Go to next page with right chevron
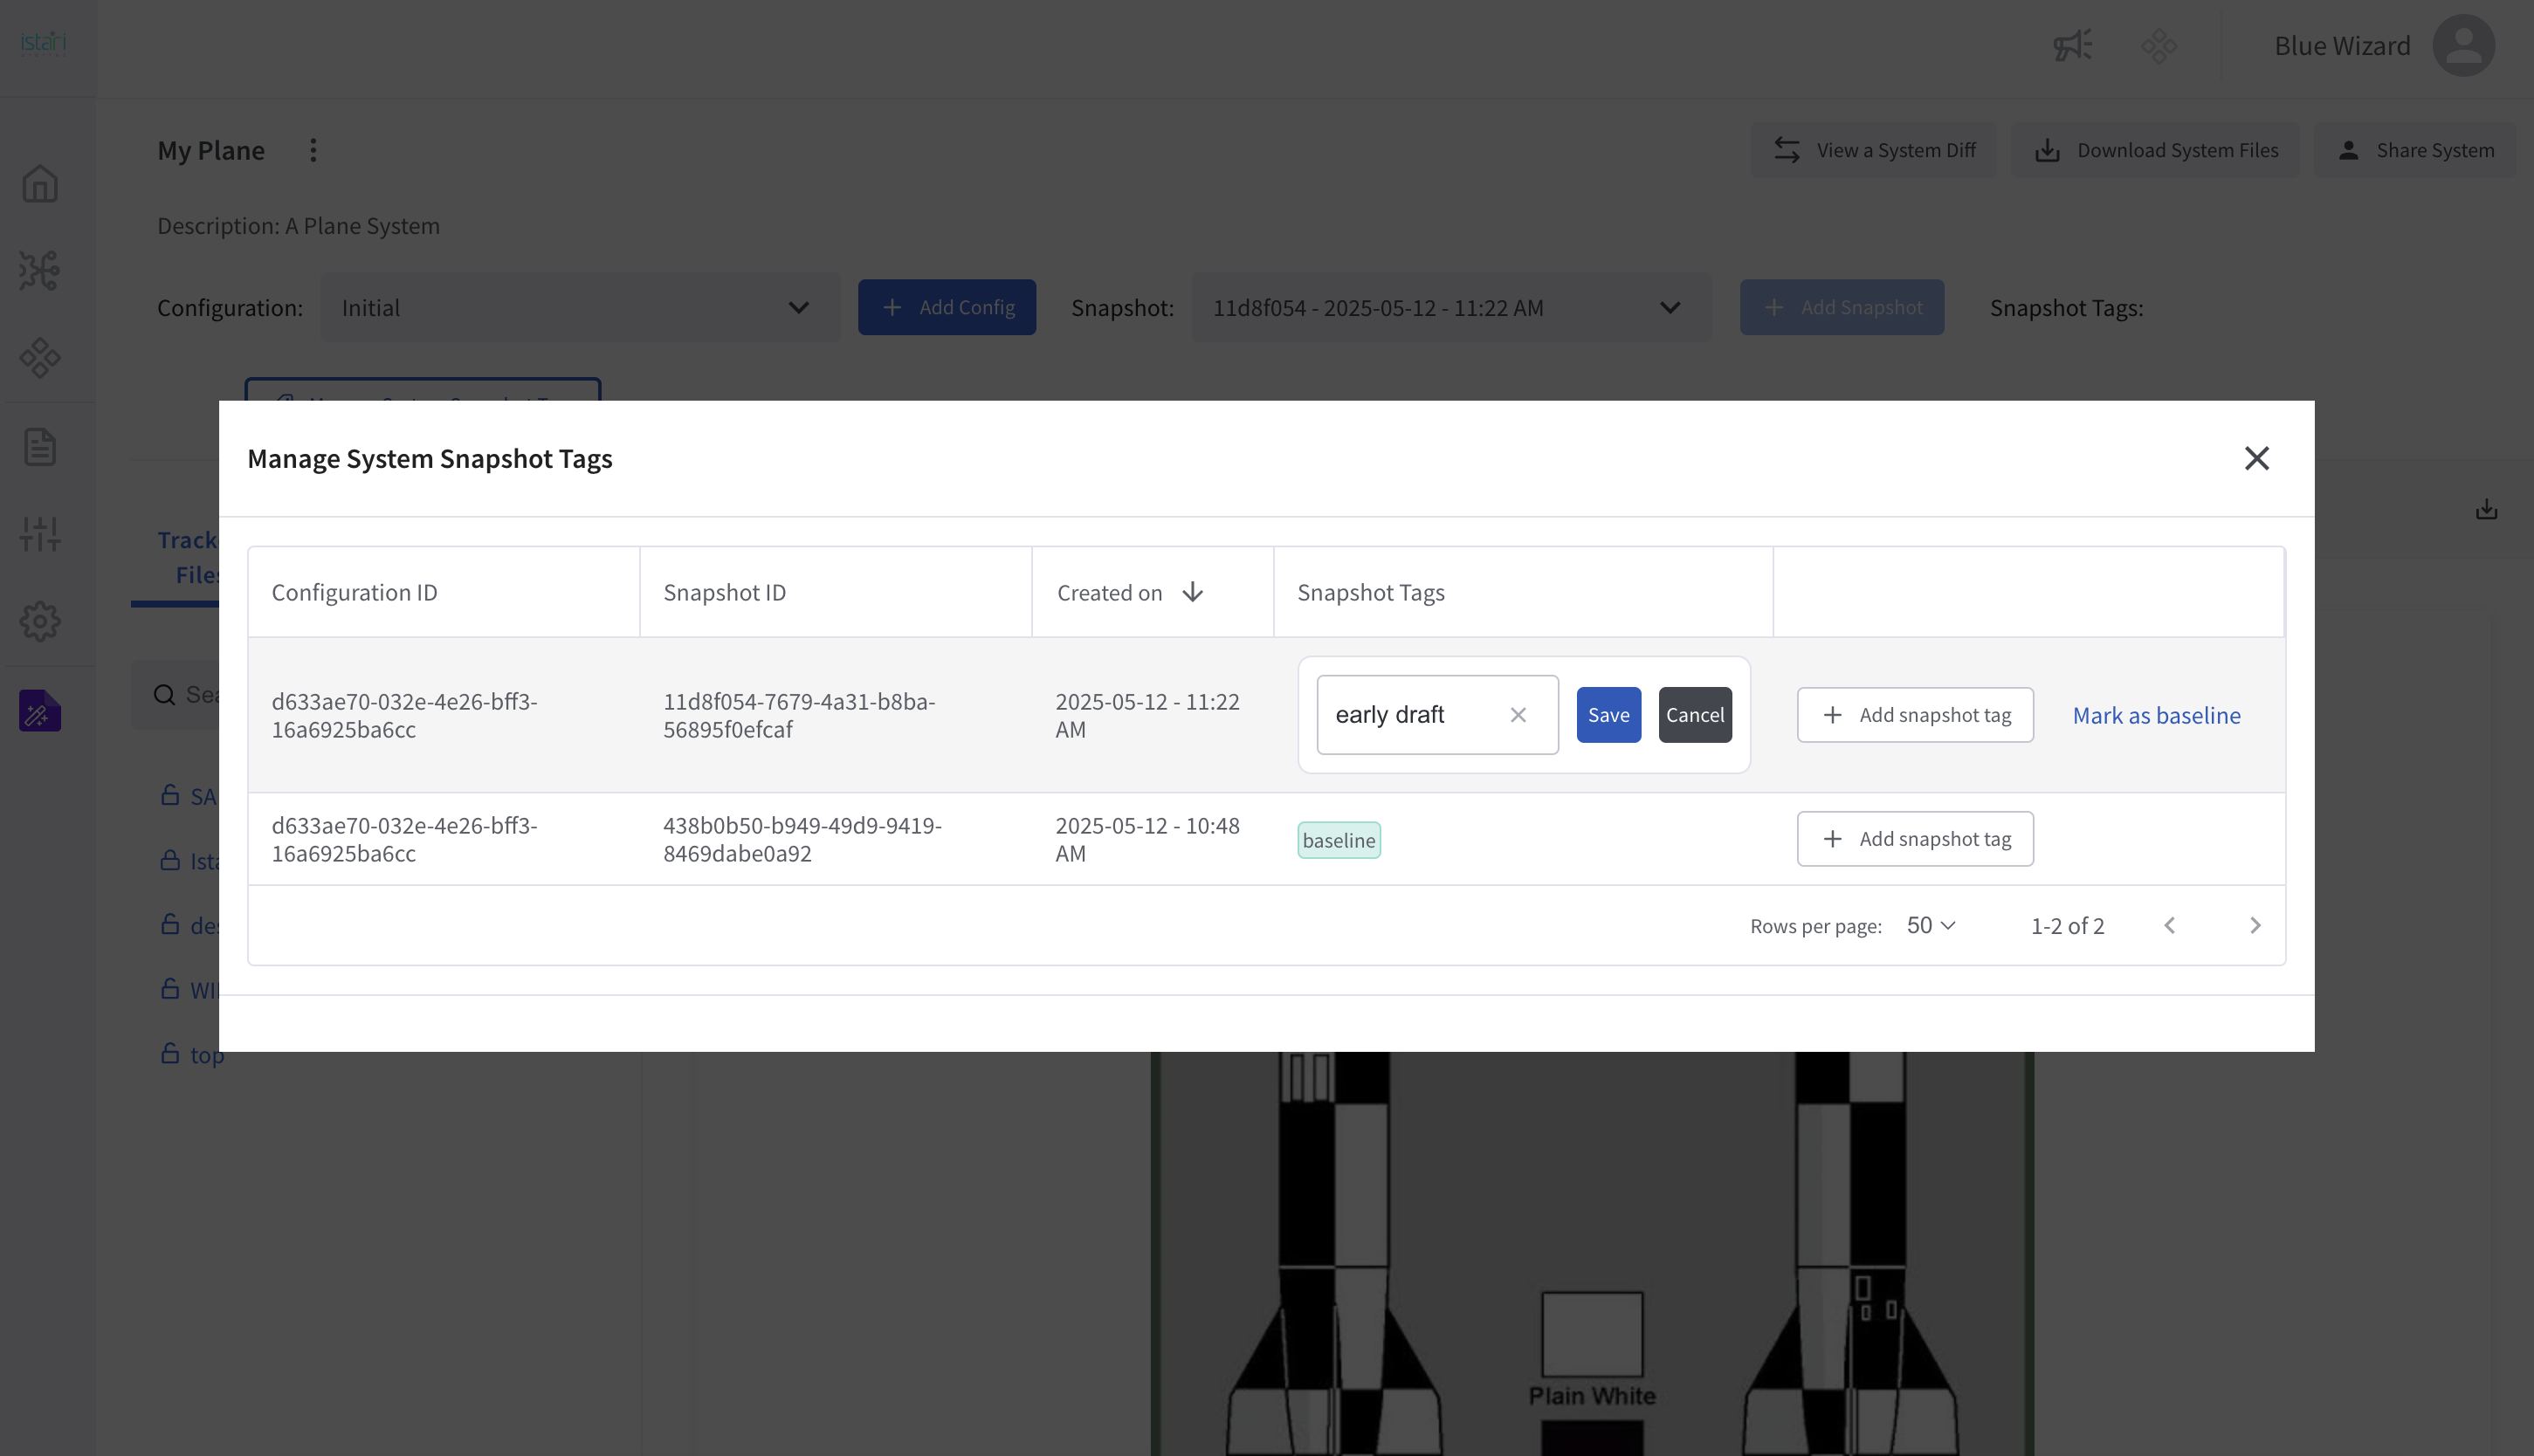 2255,925
